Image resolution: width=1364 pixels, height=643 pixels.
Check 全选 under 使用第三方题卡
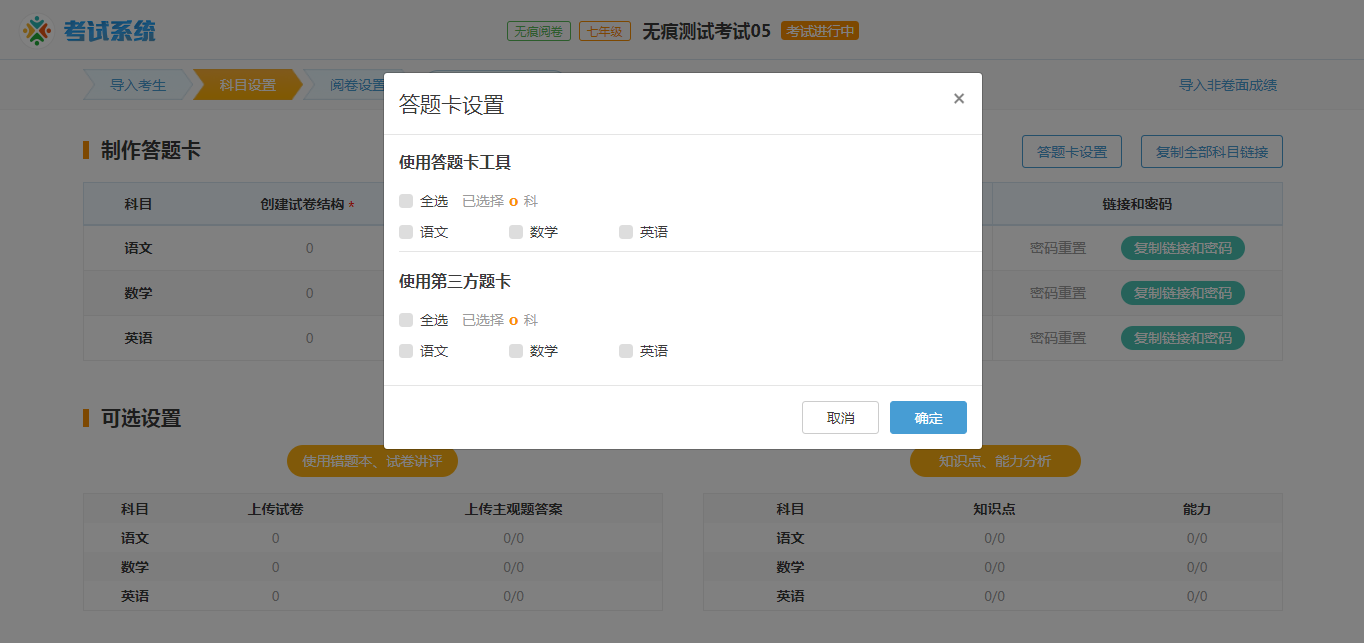point(406,320)
